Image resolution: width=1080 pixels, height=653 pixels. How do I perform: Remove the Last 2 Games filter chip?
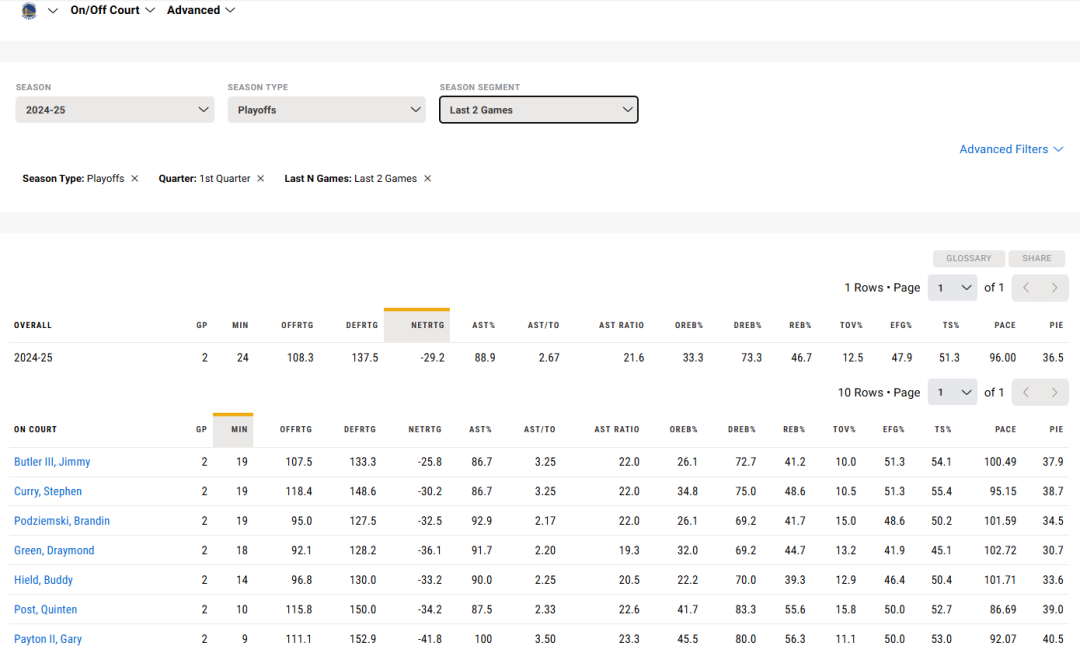[428, 178]
